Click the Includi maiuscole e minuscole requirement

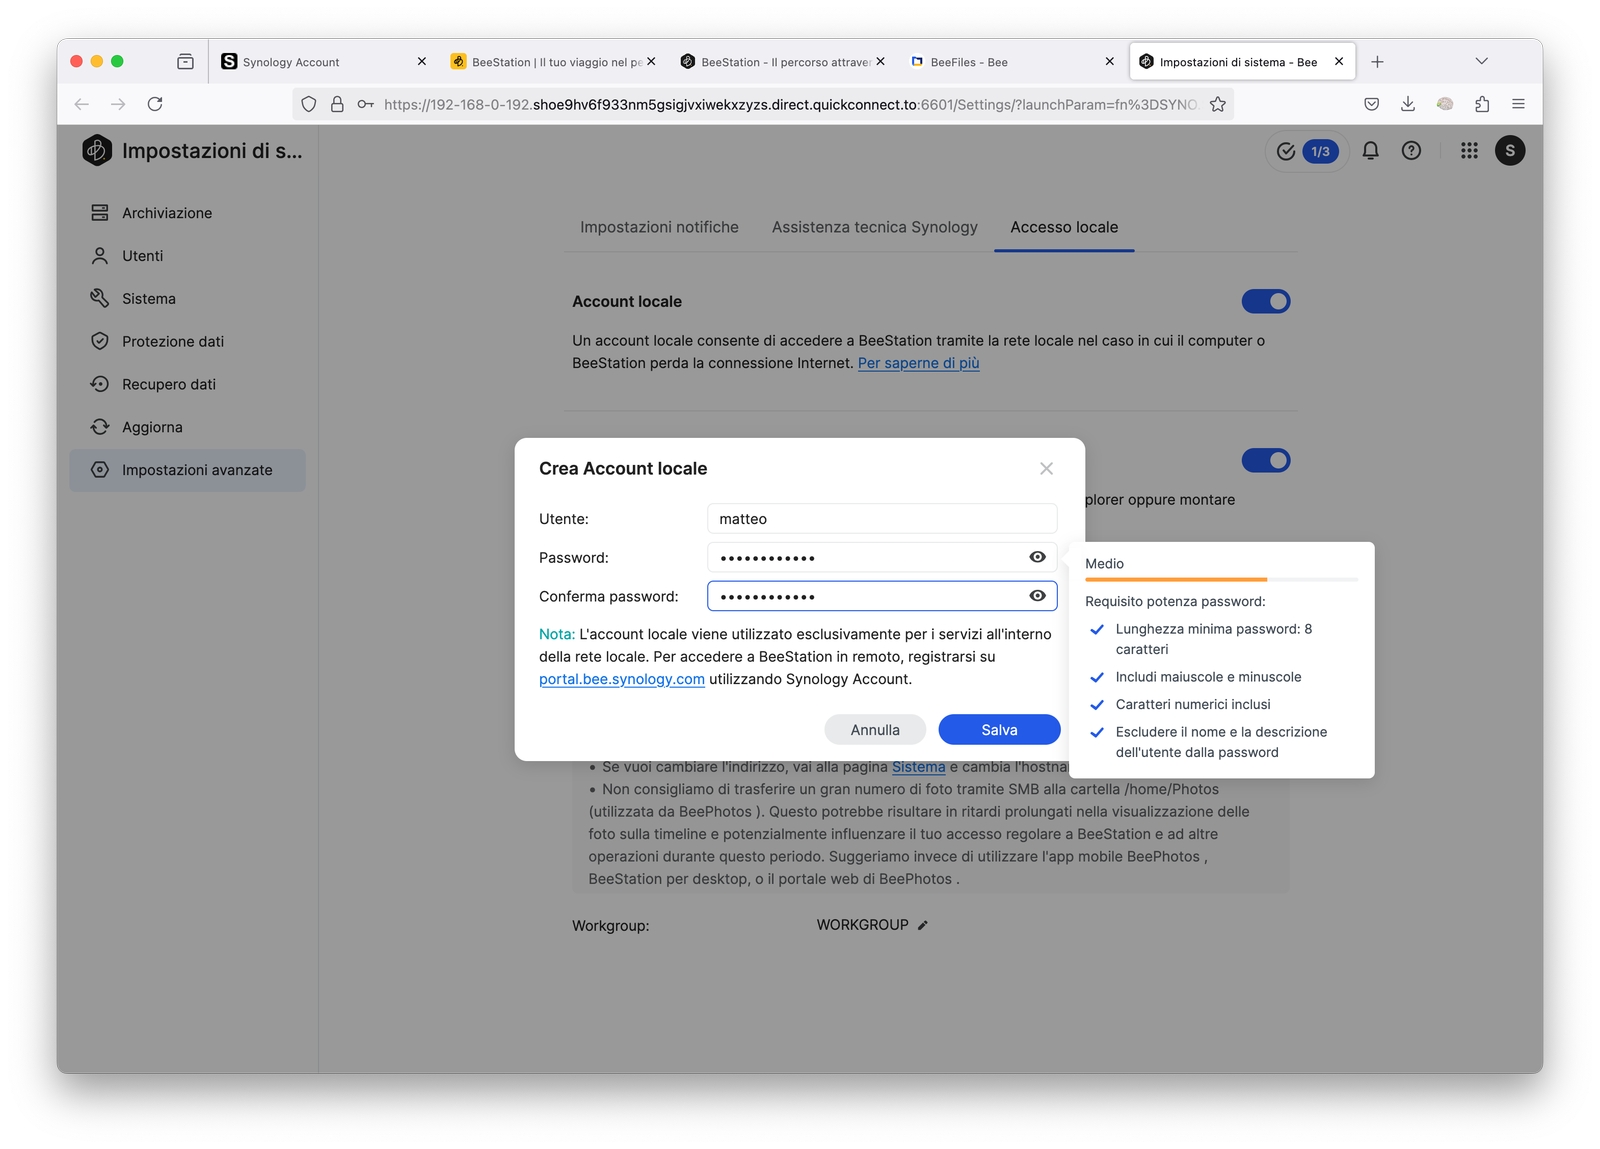click(x=1208, y=677)
